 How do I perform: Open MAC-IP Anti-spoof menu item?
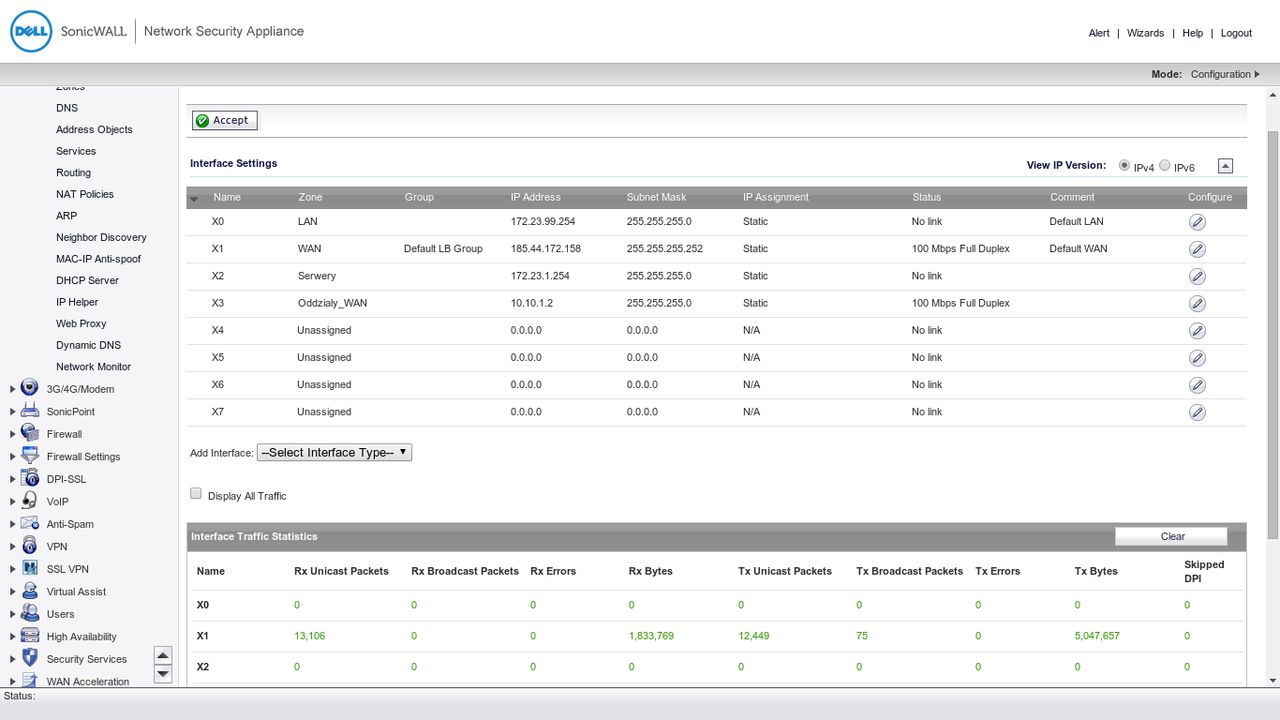point(98,259)
